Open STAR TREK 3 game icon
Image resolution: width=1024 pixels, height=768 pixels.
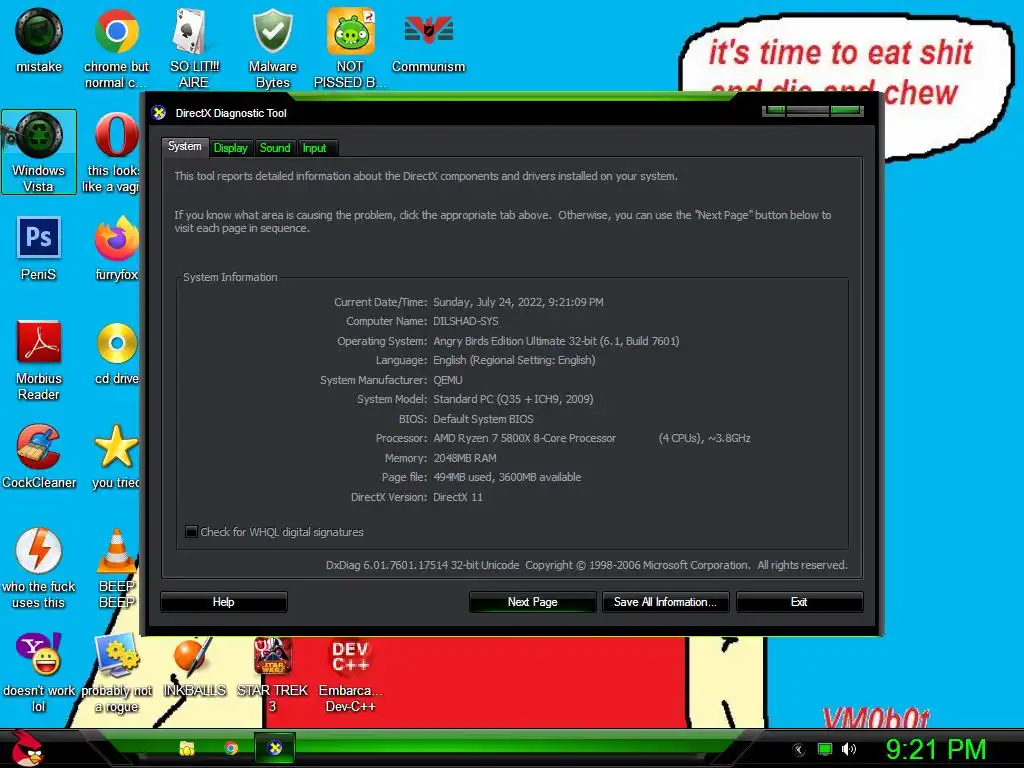click(x=272, y=675)
